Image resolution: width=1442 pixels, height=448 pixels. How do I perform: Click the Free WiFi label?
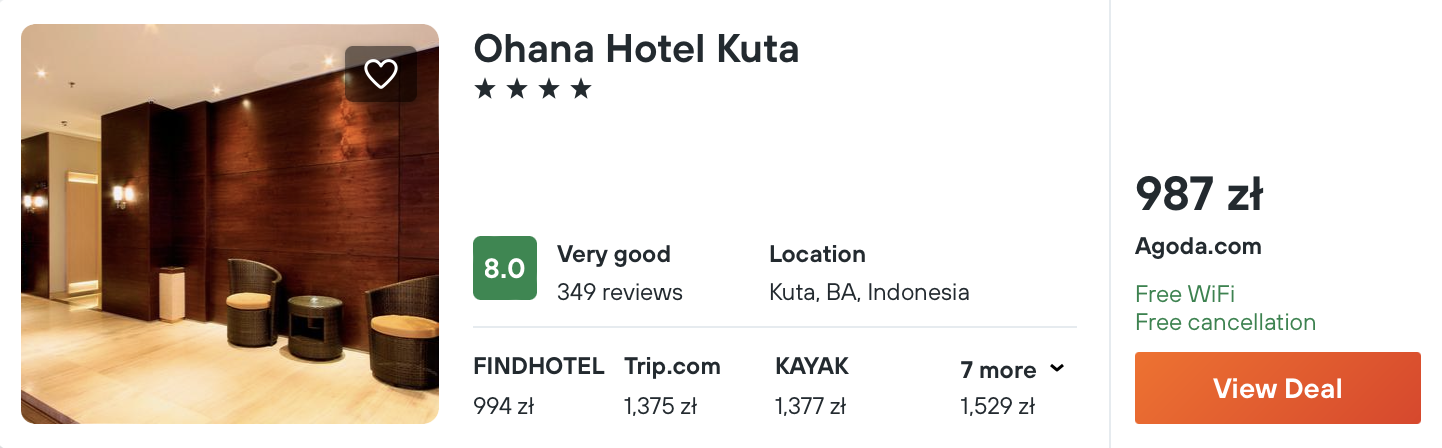click(x=1185, y=294)
